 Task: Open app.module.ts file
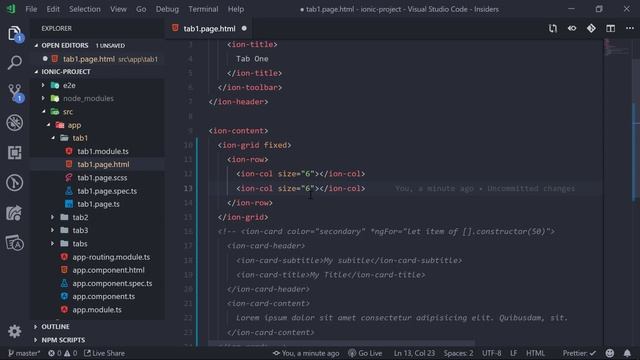click(x=97, y=309)
